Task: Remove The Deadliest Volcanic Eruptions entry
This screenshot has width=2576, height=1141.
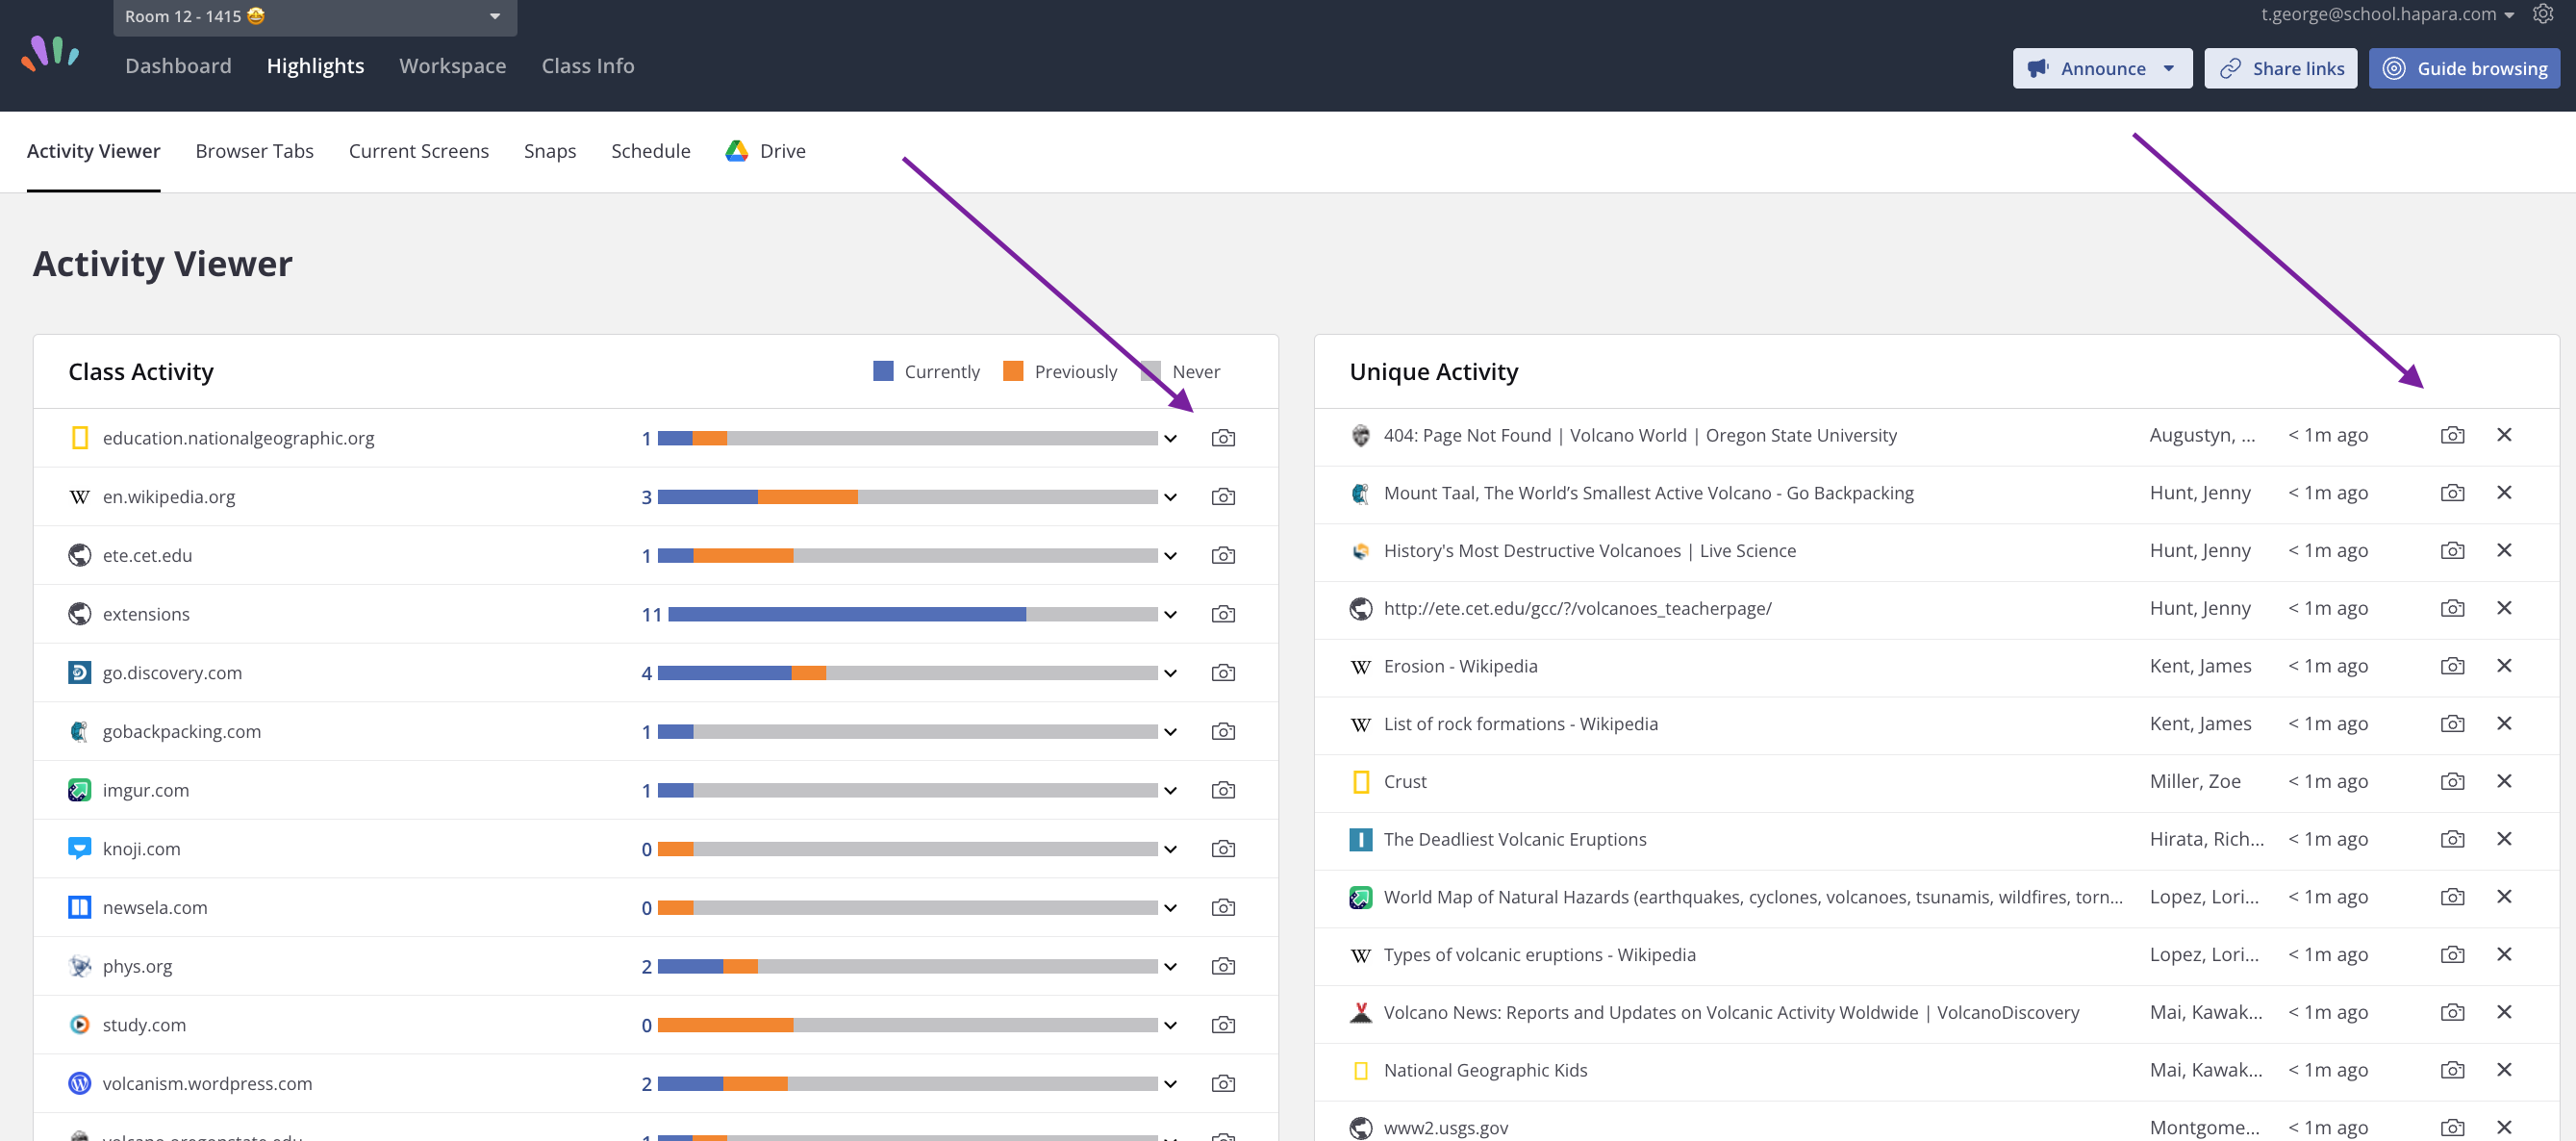Action: click(x=2503, y=839)
